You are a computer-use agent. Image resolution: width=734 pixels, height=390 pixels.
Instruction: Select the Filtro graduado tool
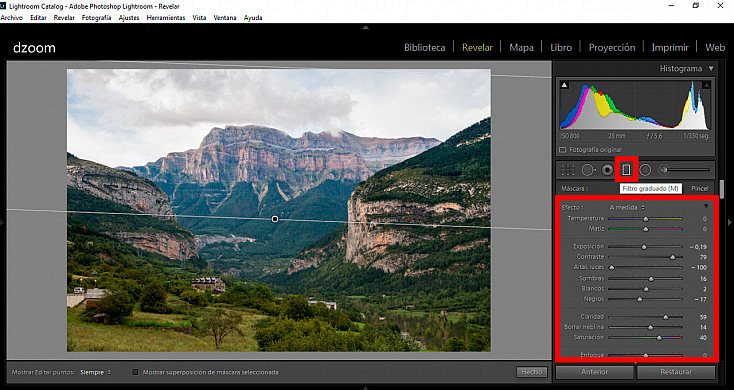(x=626, y=169)
